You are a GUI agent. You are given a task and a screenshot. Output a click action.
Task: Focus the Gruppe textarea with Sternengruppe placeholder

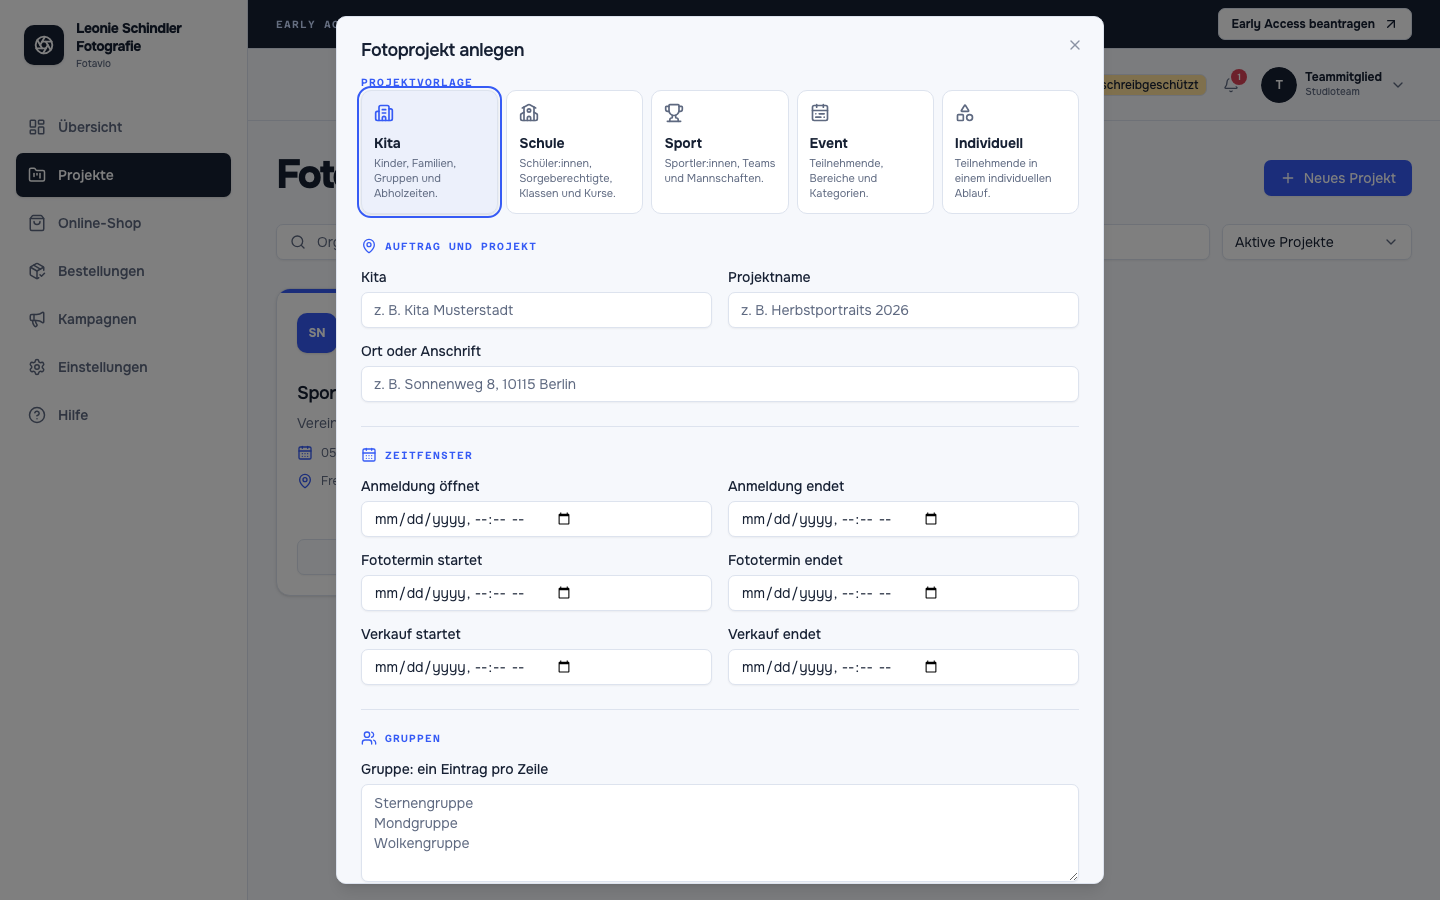(720, 833)
